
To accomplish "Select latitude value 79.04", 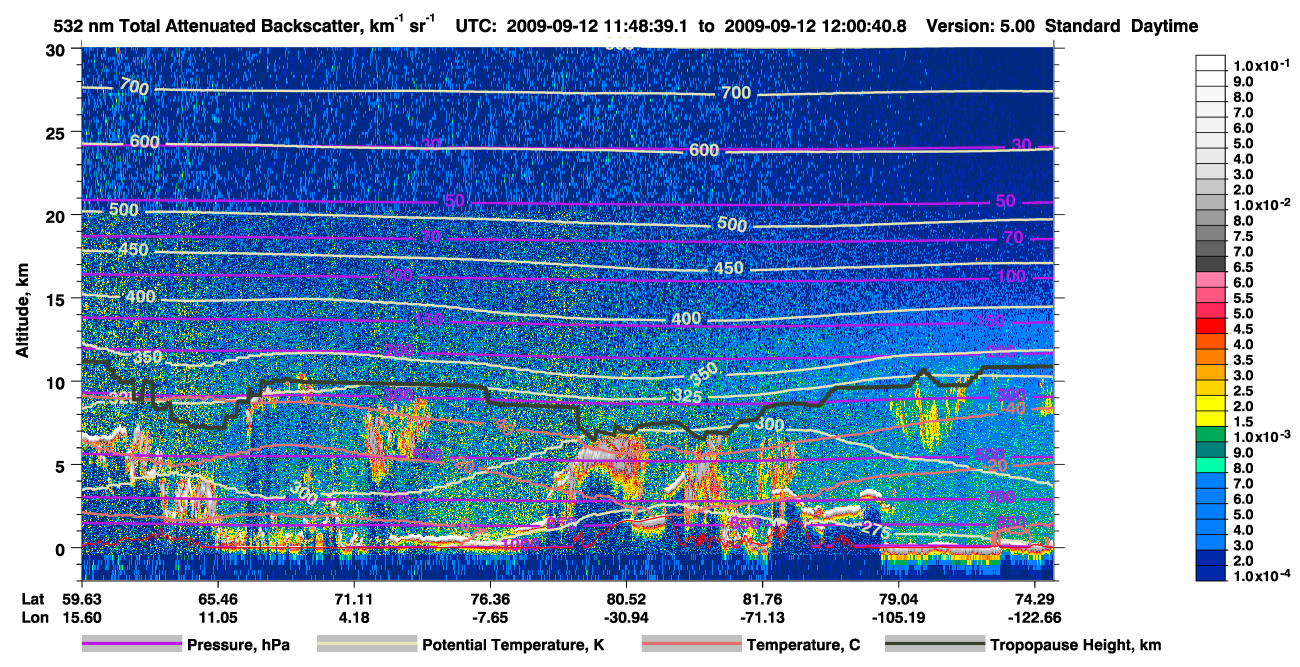I will click(x=899, y=599).
